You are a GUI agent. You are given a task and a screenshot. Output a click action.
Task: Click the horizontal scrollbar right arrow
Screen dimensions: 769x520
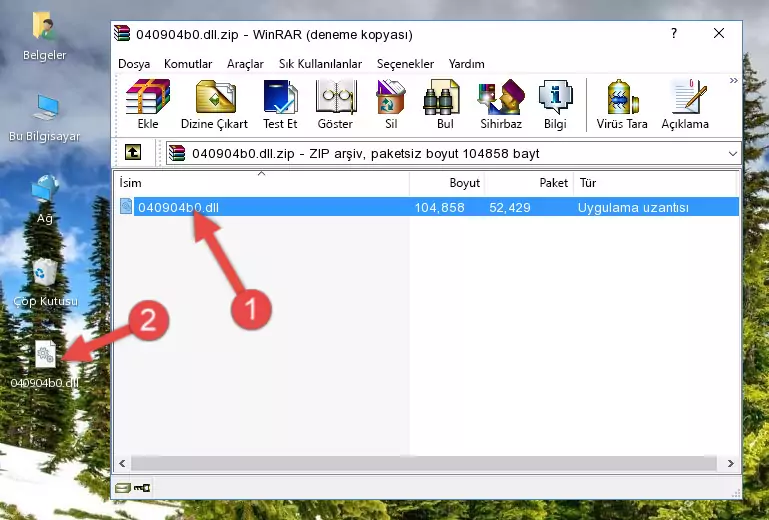(730, 463)
